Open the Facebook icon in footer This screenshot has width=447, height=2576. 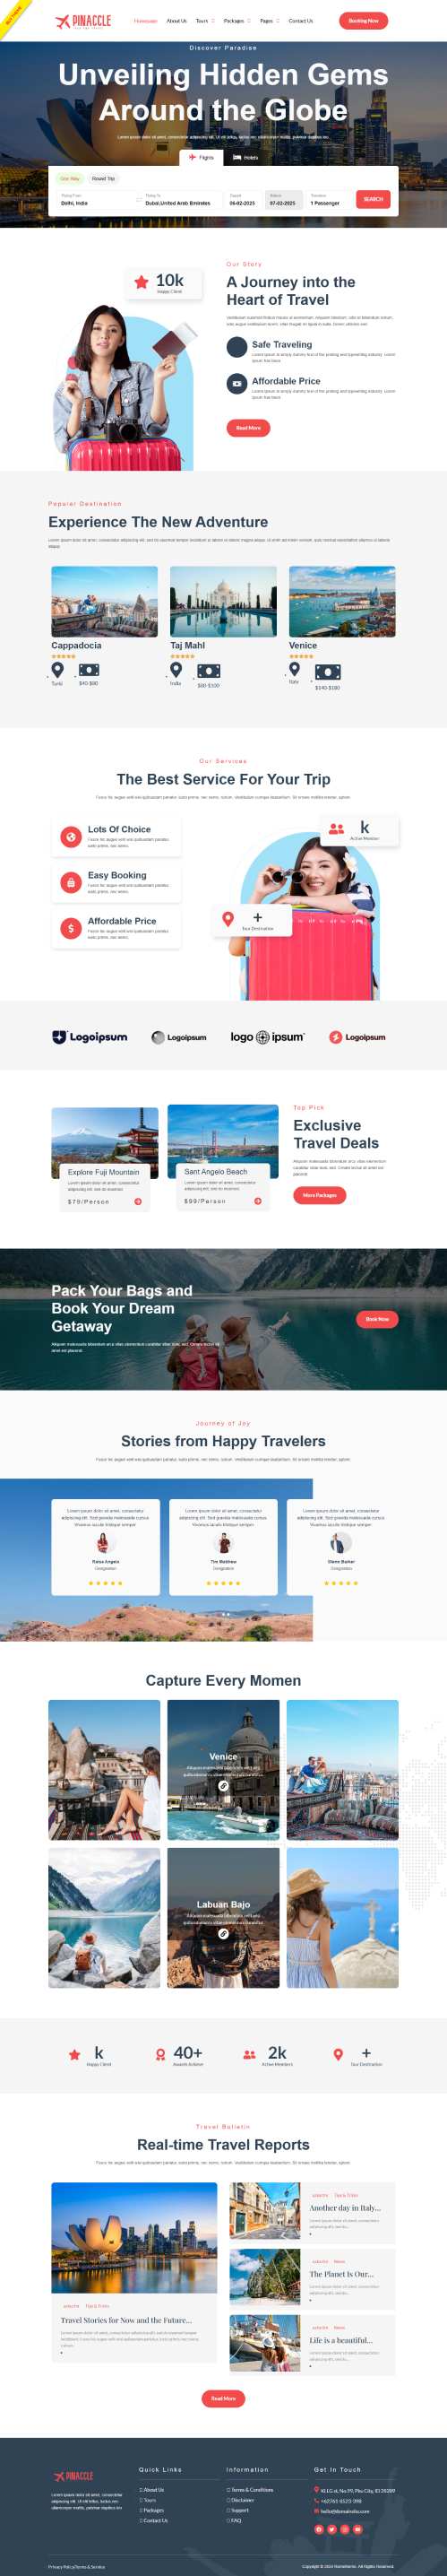pyautogui.click(x=319, y=2529)
